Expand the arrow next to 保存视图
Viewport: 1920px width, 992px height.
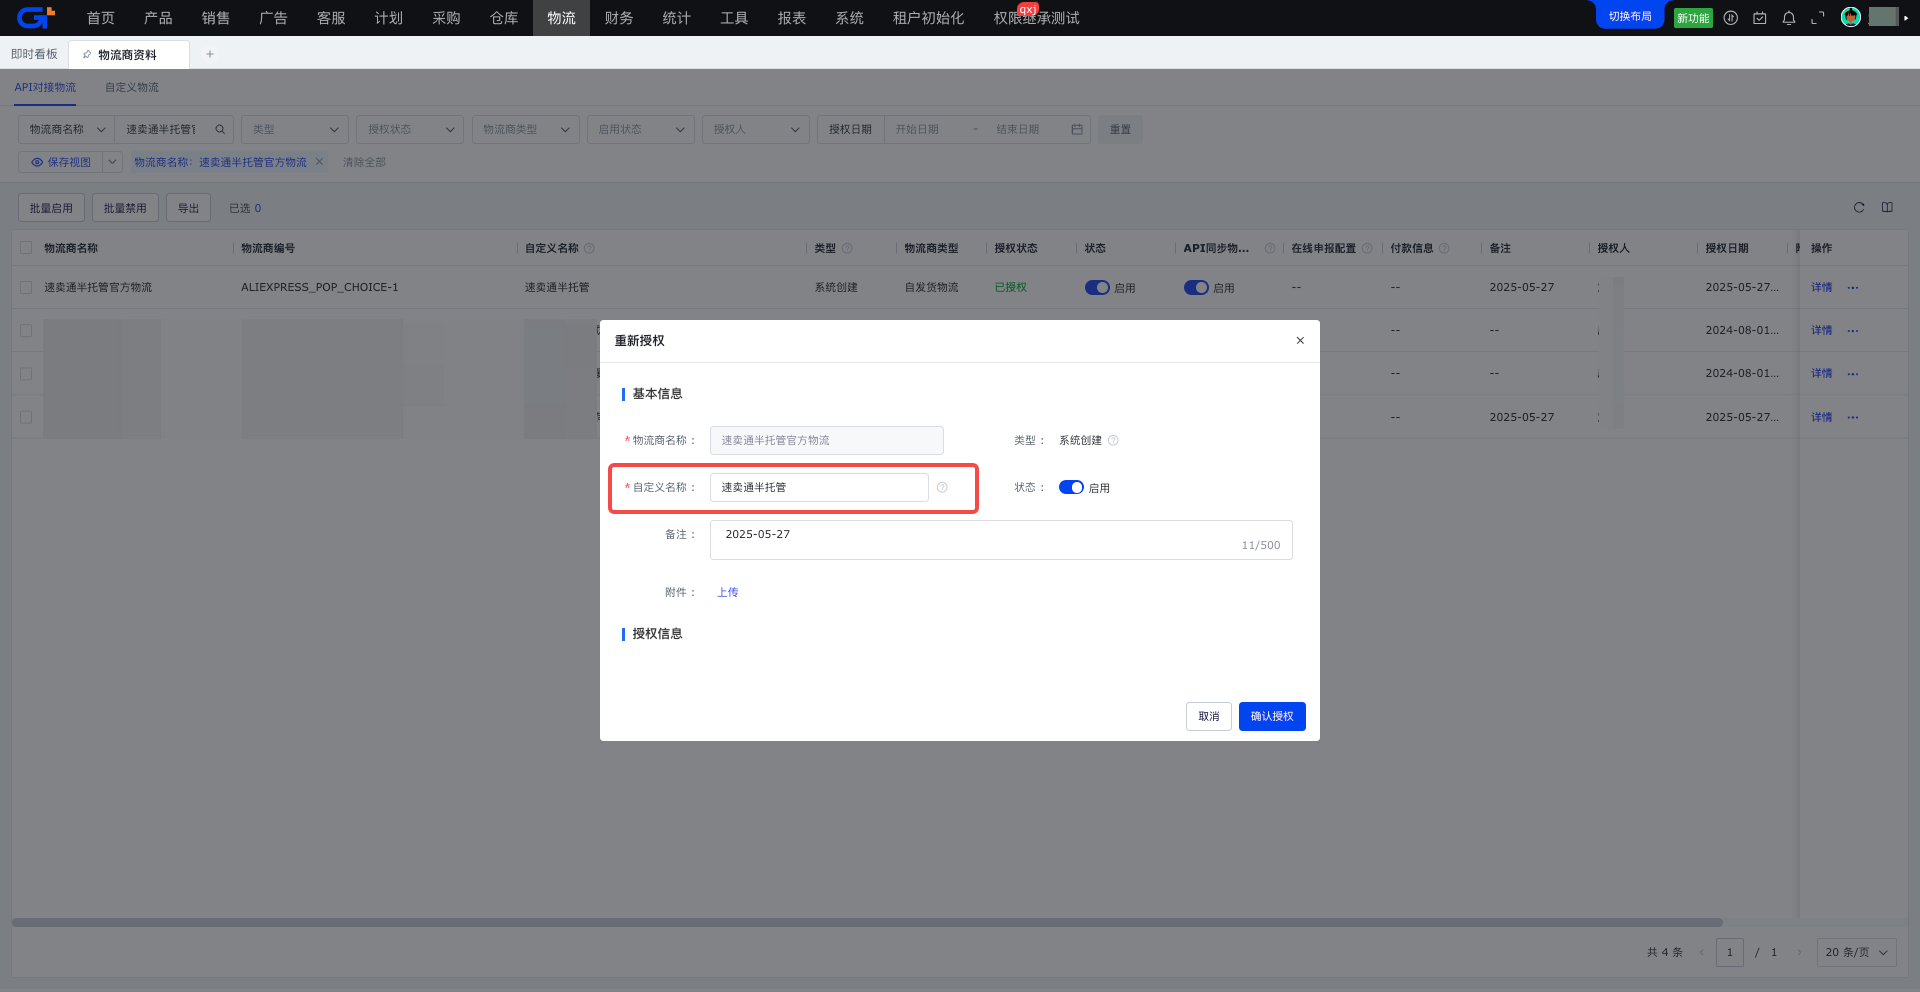112,162
